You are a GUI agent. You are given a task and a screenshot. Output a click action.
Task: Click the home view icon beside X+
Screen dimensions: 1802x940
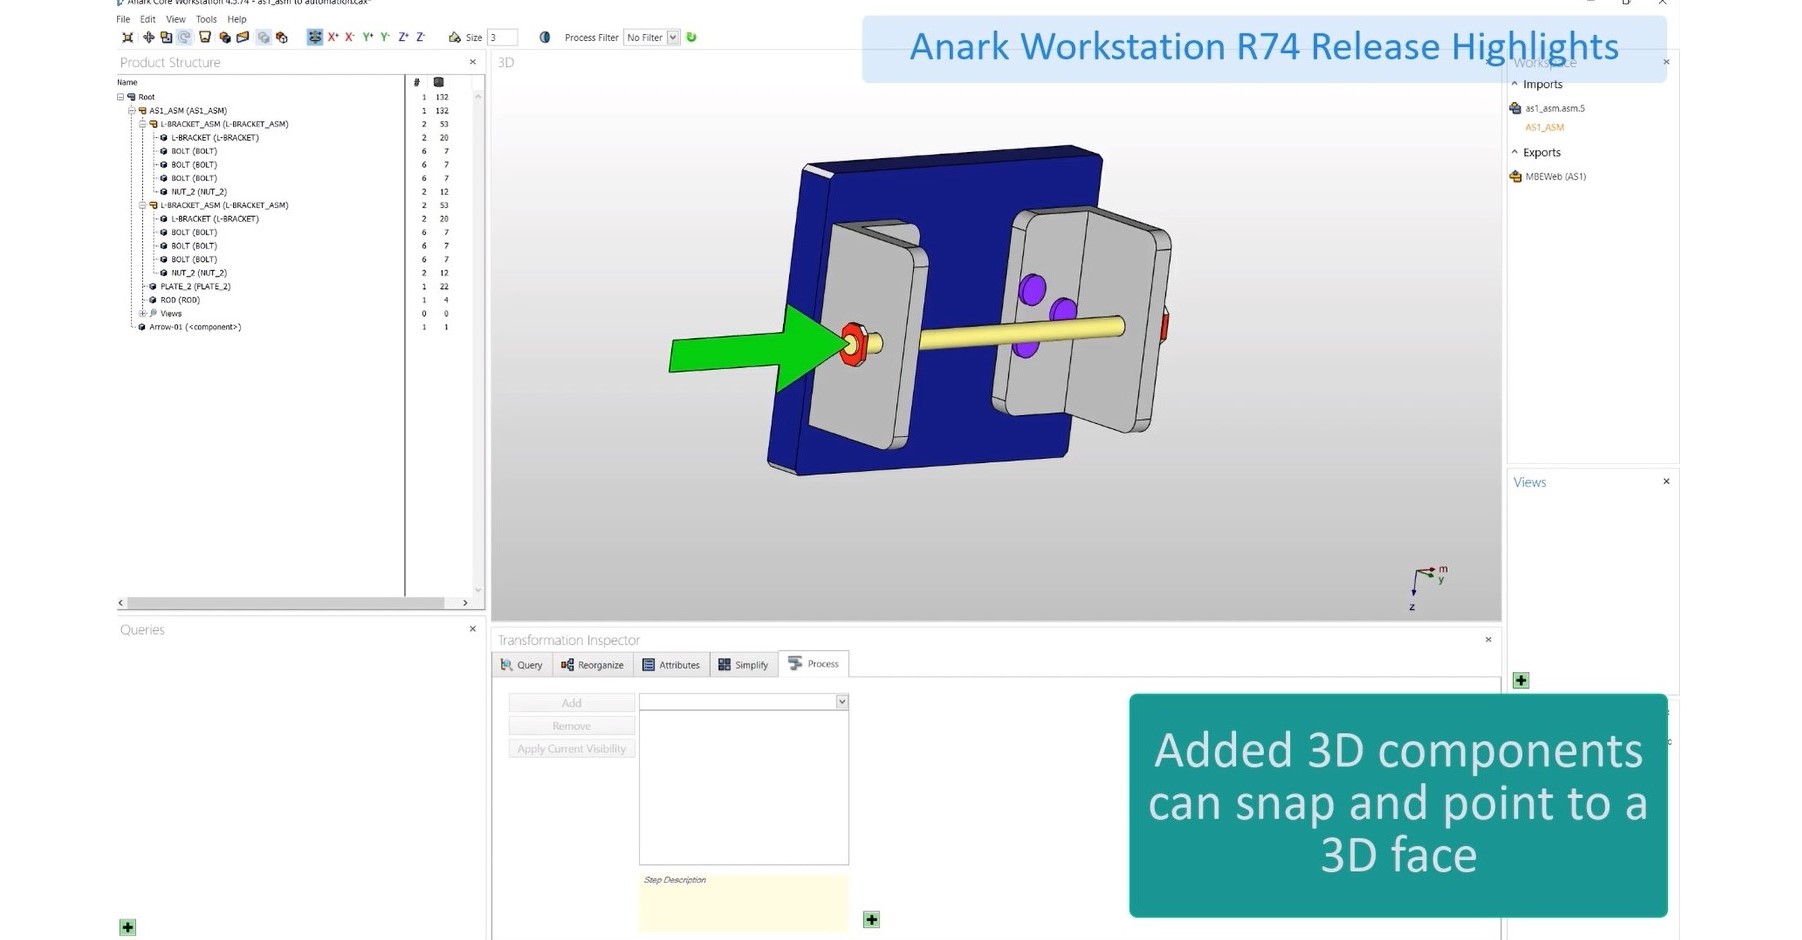click(314, 37)
